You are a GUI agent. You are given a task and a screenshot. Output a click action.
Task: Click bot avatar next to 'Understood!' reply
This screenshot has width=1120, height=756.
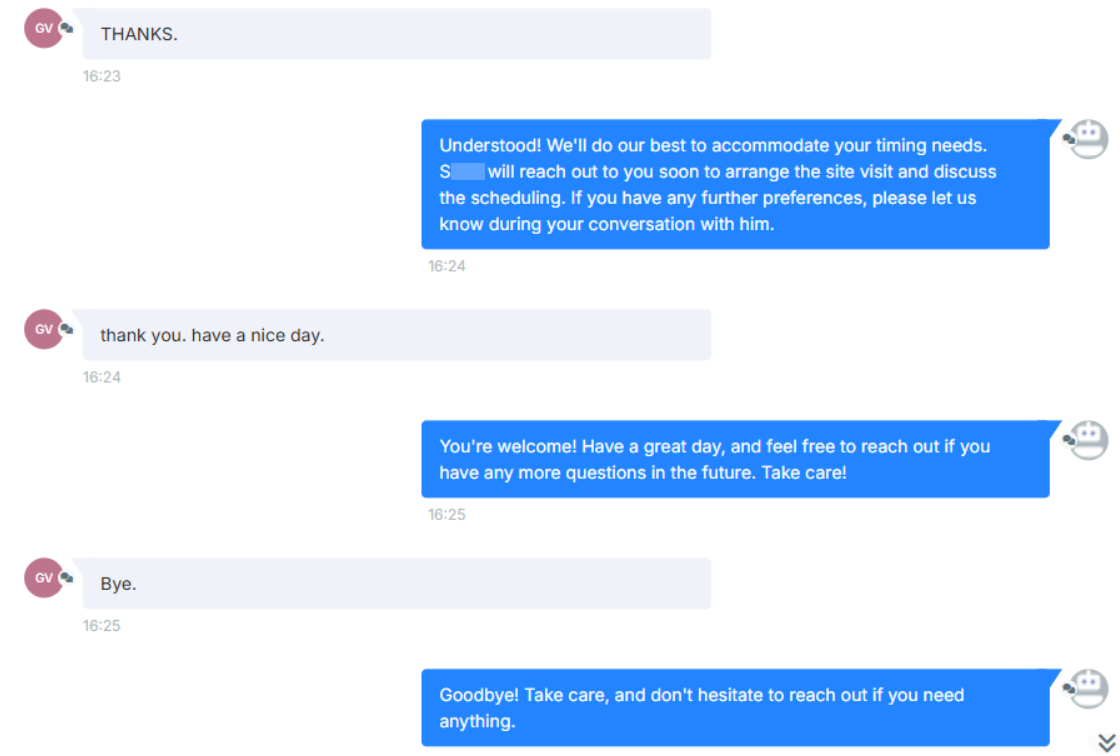[x=1087, y=138]
